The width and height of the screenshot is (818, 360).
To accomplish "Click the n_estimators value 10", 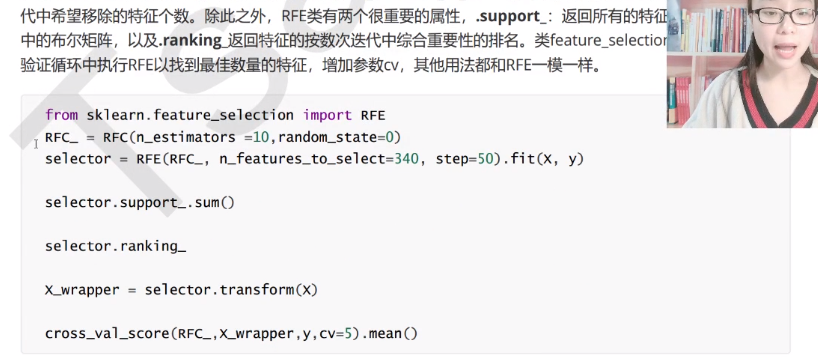I will [x=261, y=137].
